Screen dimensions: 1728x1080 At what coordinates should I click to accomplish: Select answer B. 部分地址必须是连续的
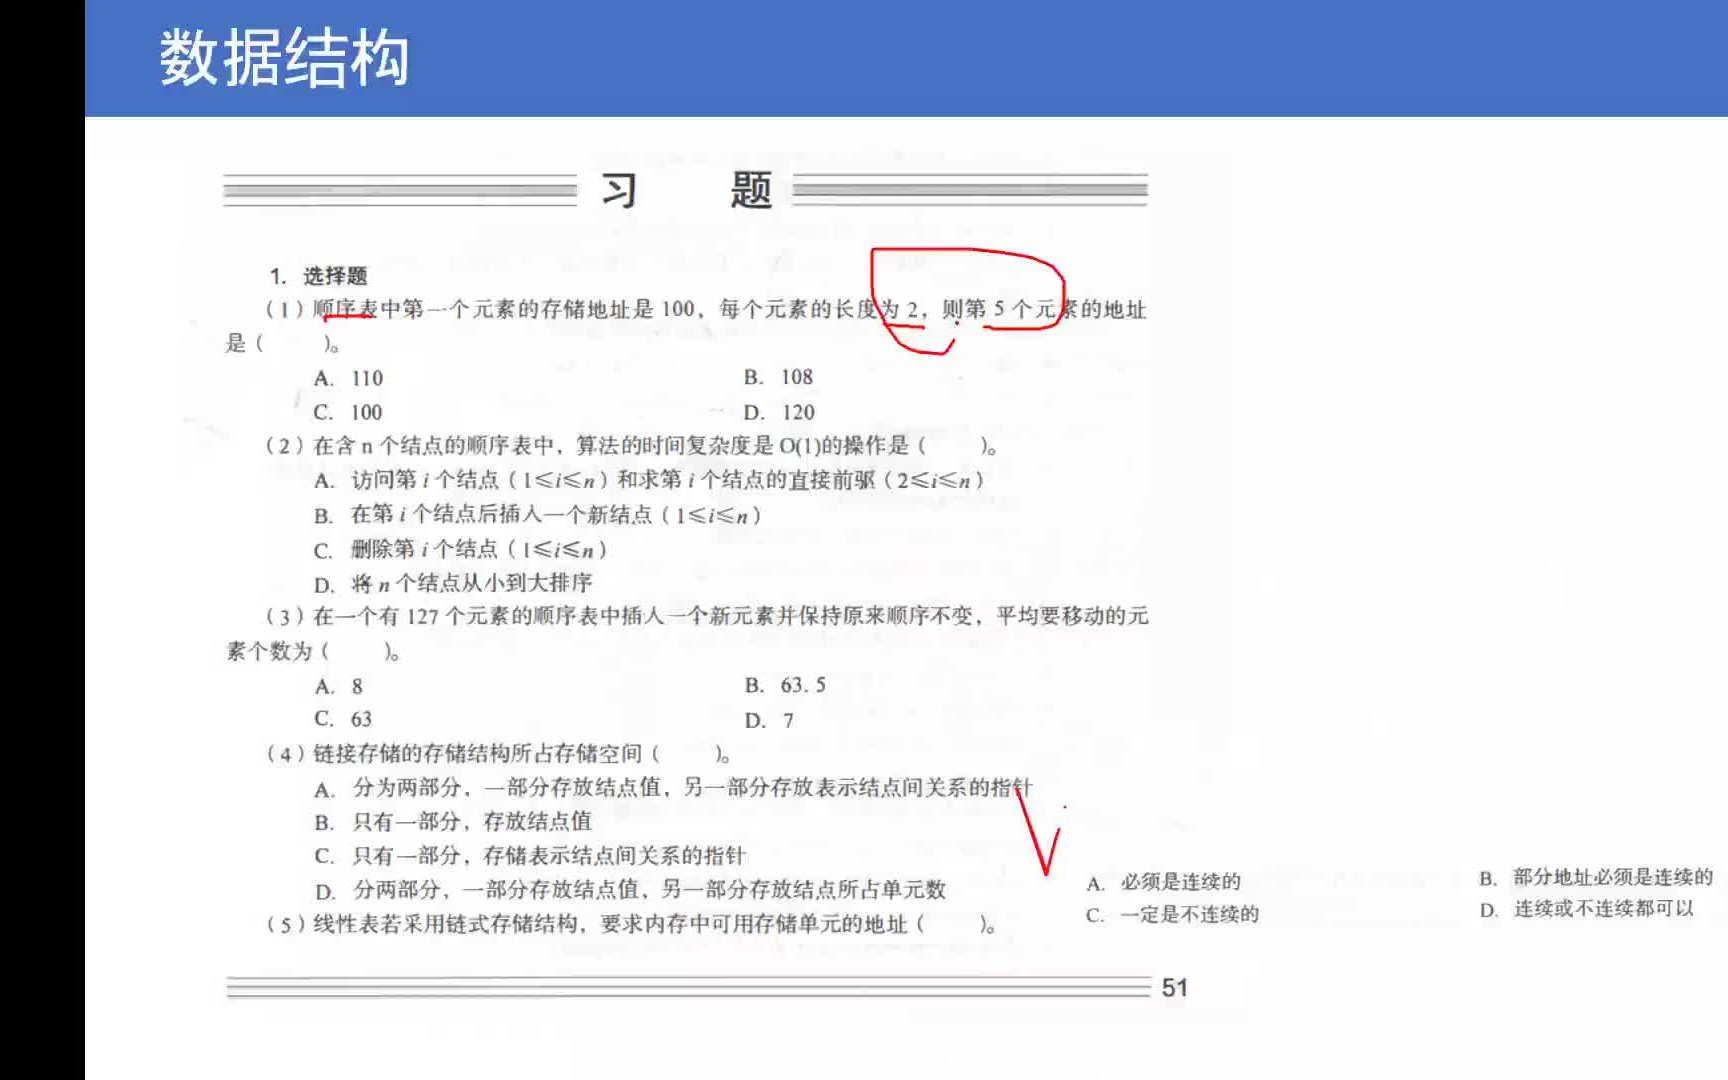pos(1596,877)
